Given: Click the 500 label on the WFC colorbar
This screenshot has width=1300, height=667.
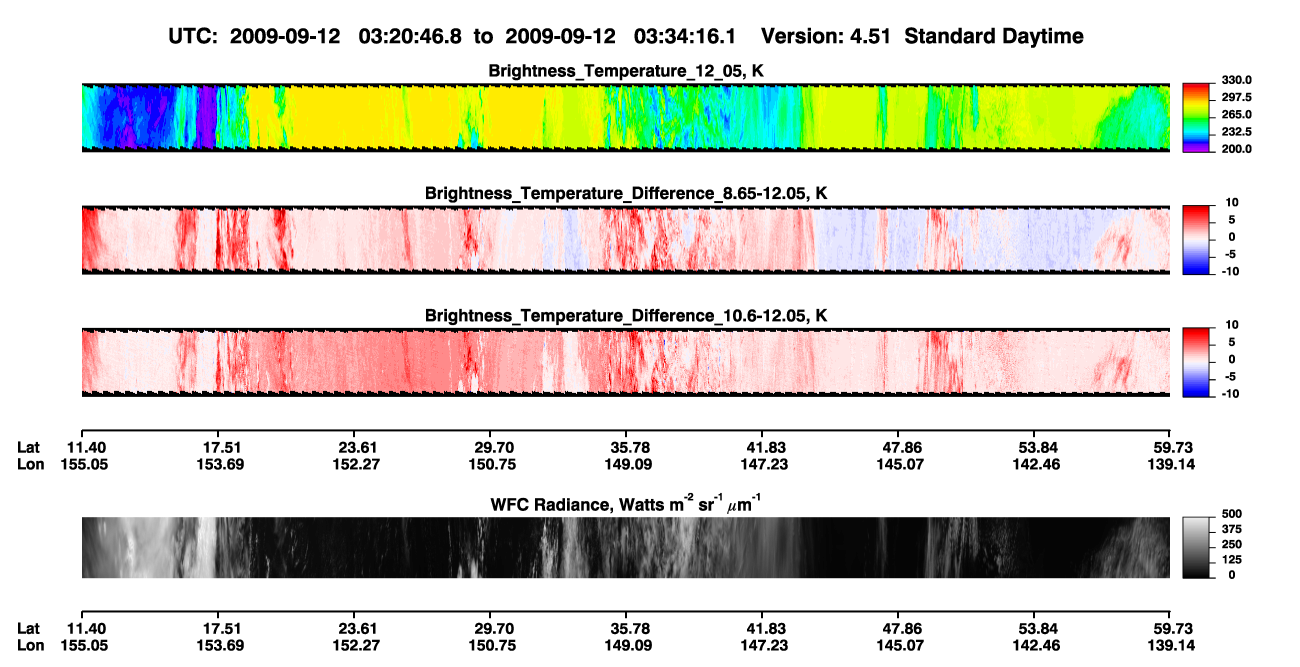Looking at the screenshot, I should click(x=1231, y=513).
